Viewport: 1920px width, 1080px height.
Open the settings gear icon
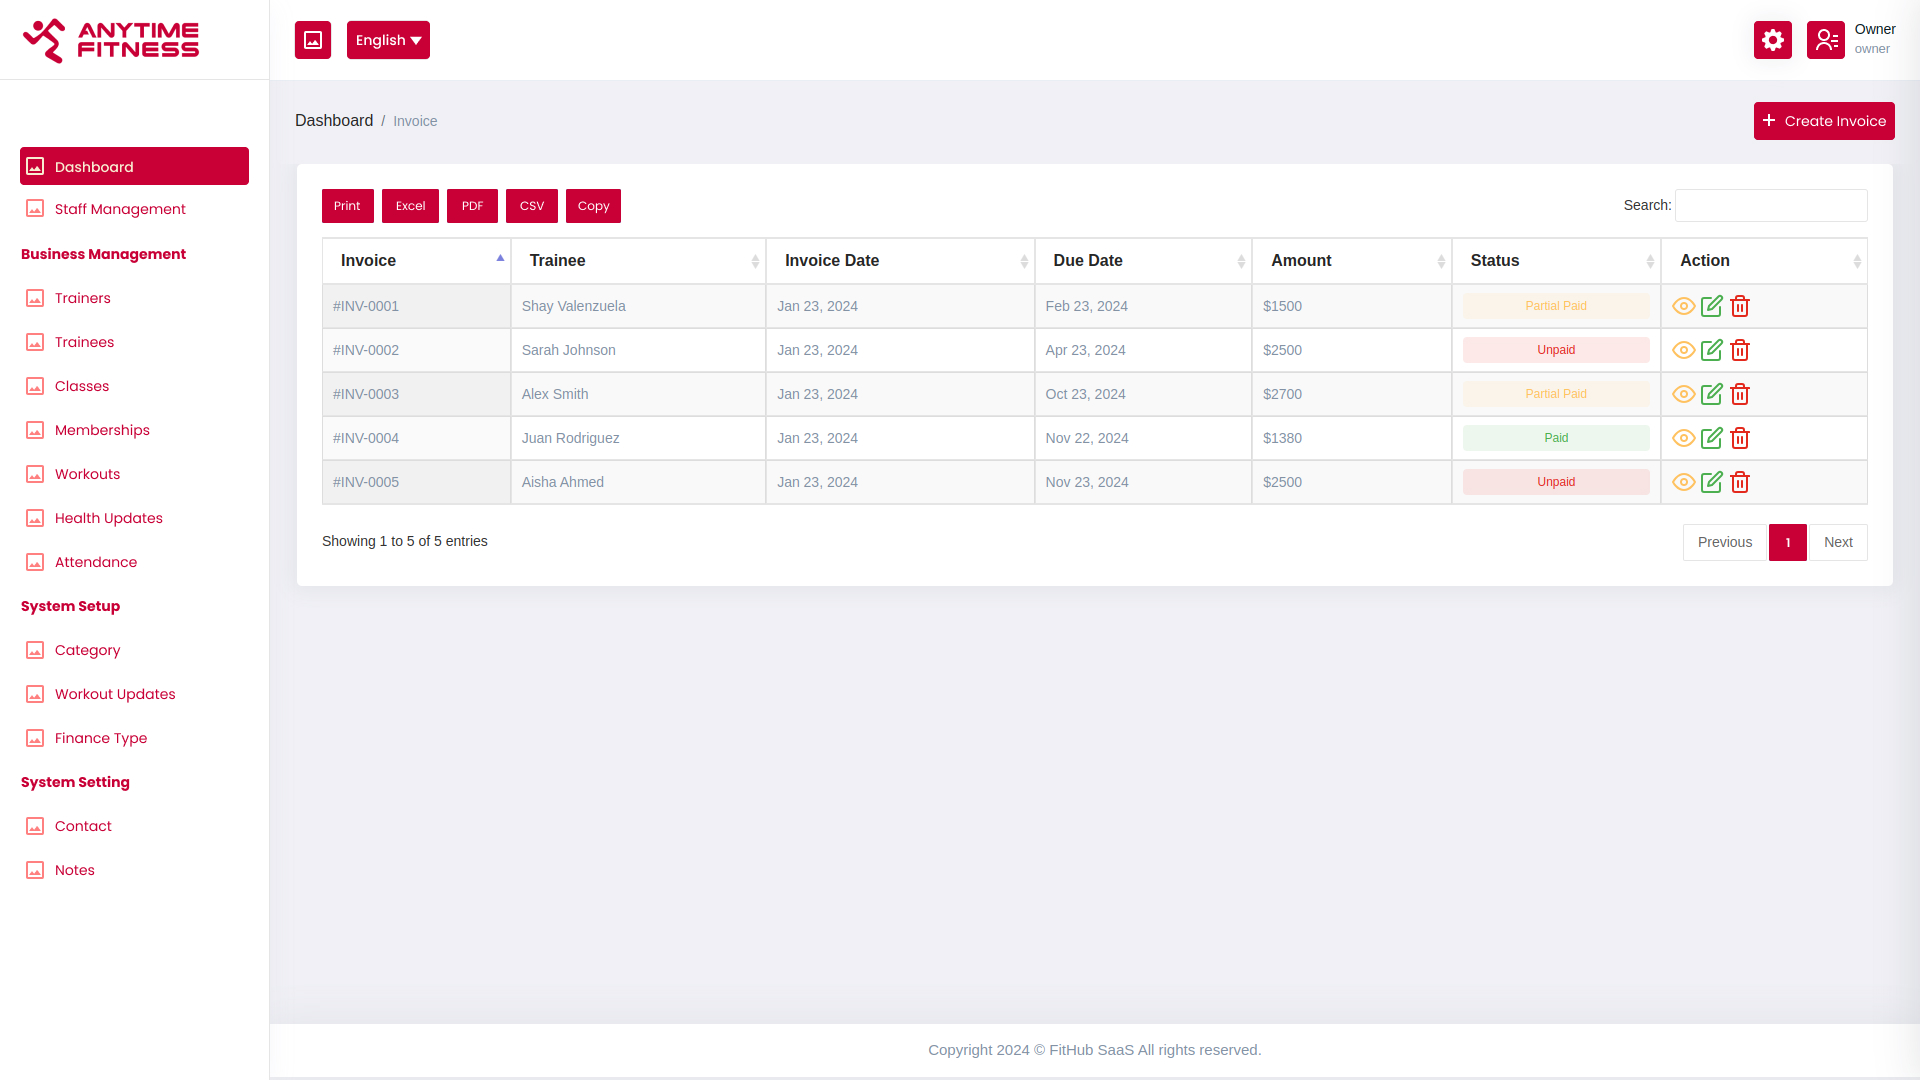click(x=1772, y=40)
